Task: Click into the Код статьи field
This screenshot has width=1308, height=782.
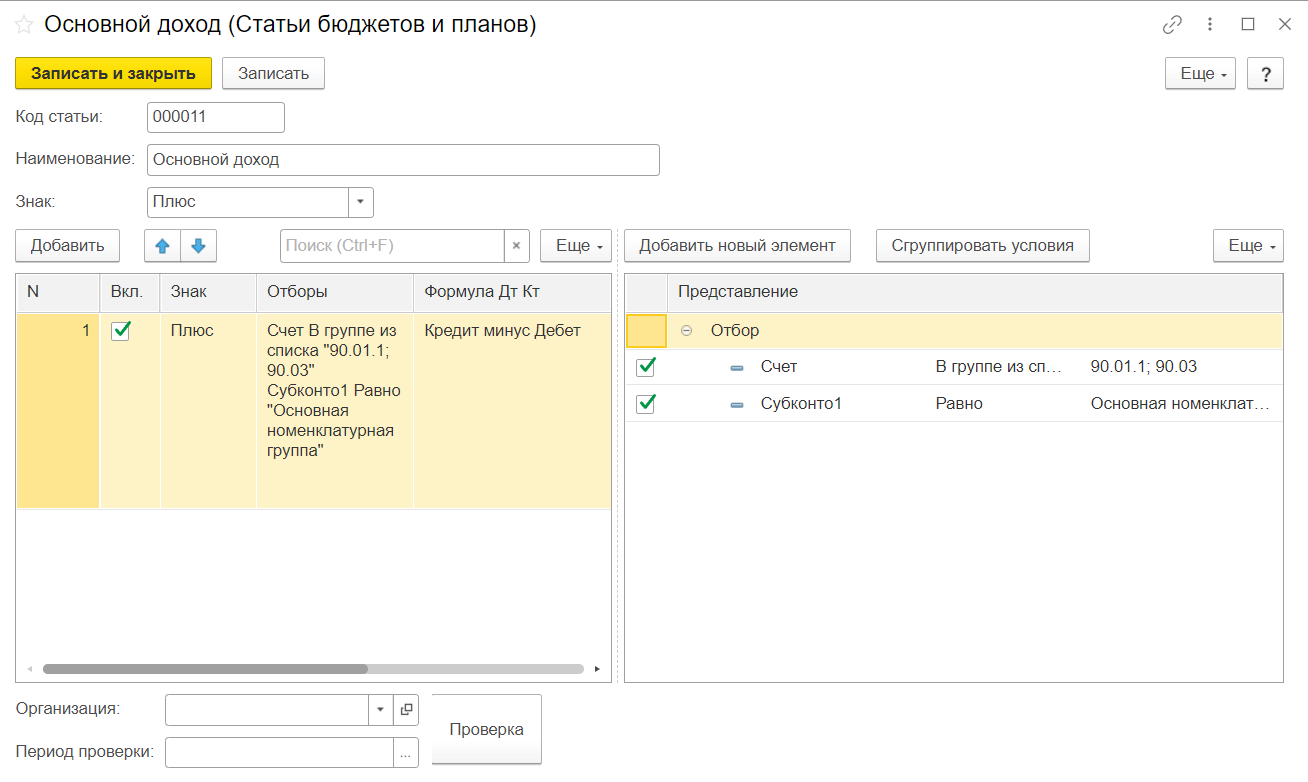Action: [x=216, y=117]
